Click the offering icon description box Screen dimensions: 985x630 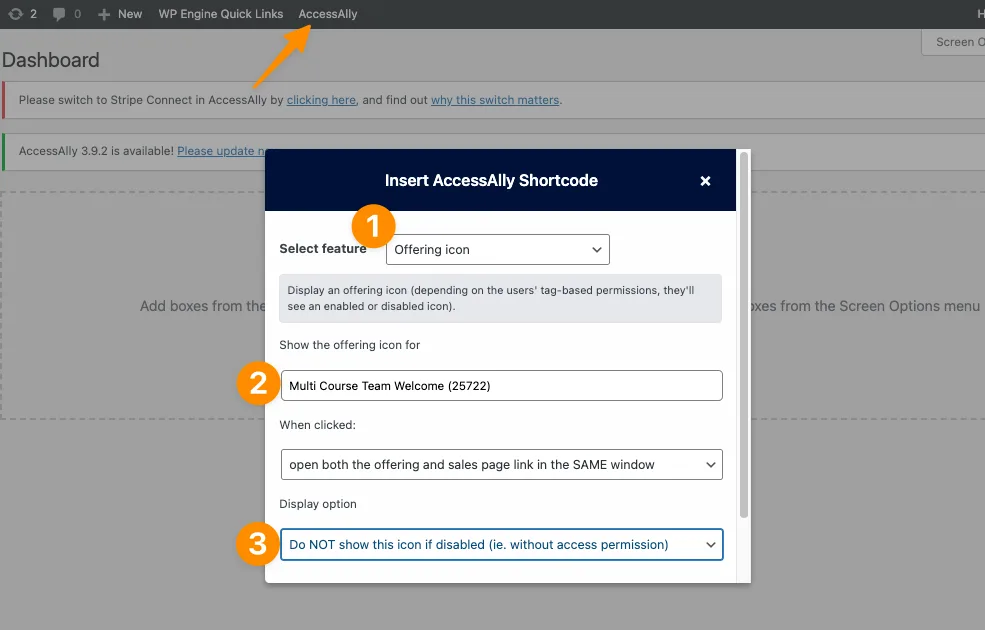(500, 298)
